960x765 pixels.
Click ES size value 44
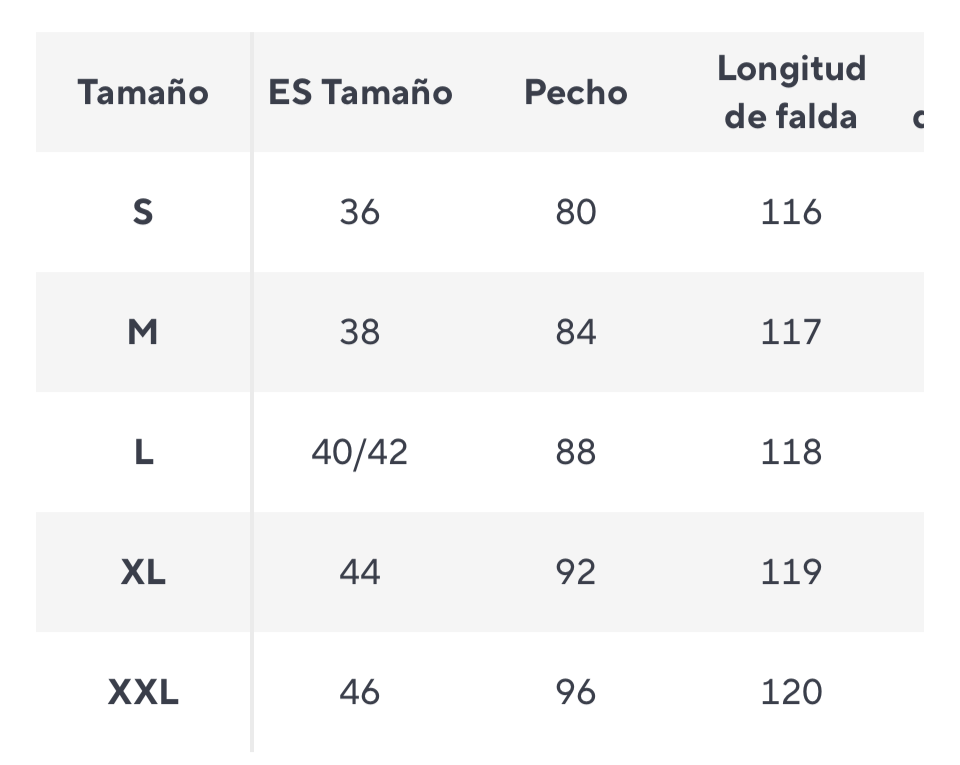(x=360, y=572)
